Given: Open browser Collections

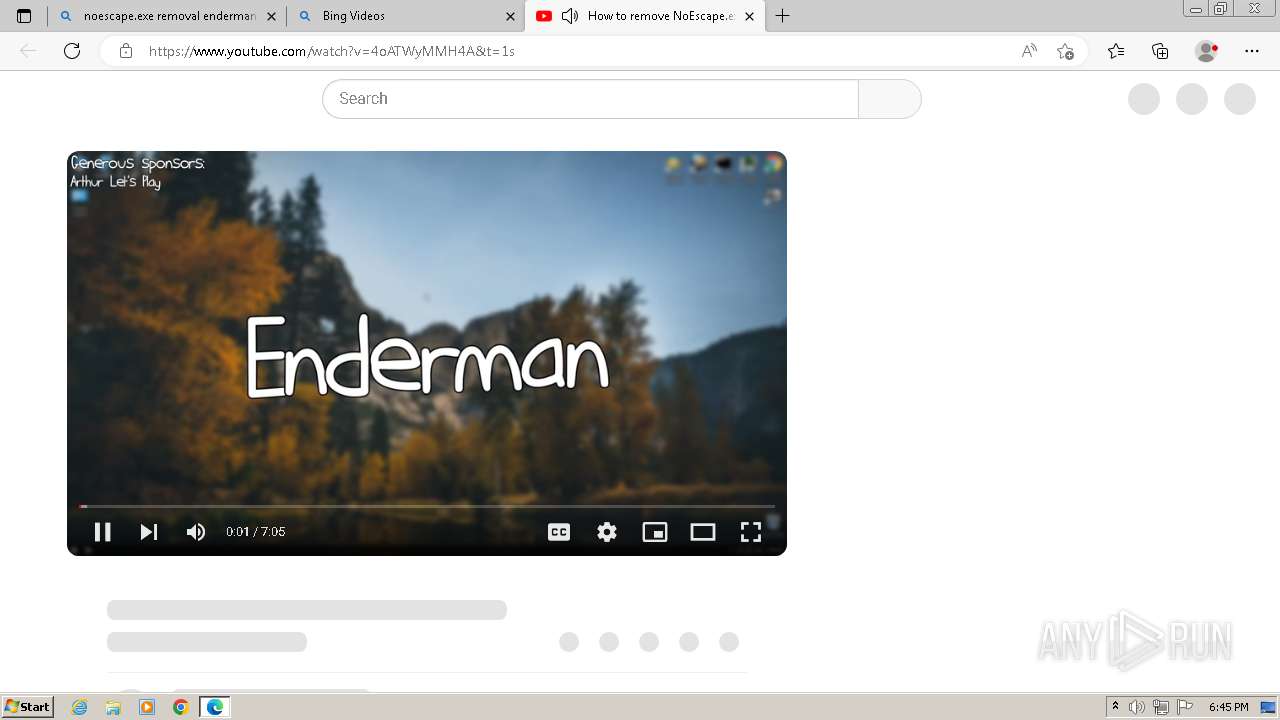Looking at the screenshot, I should point(1160,51).
